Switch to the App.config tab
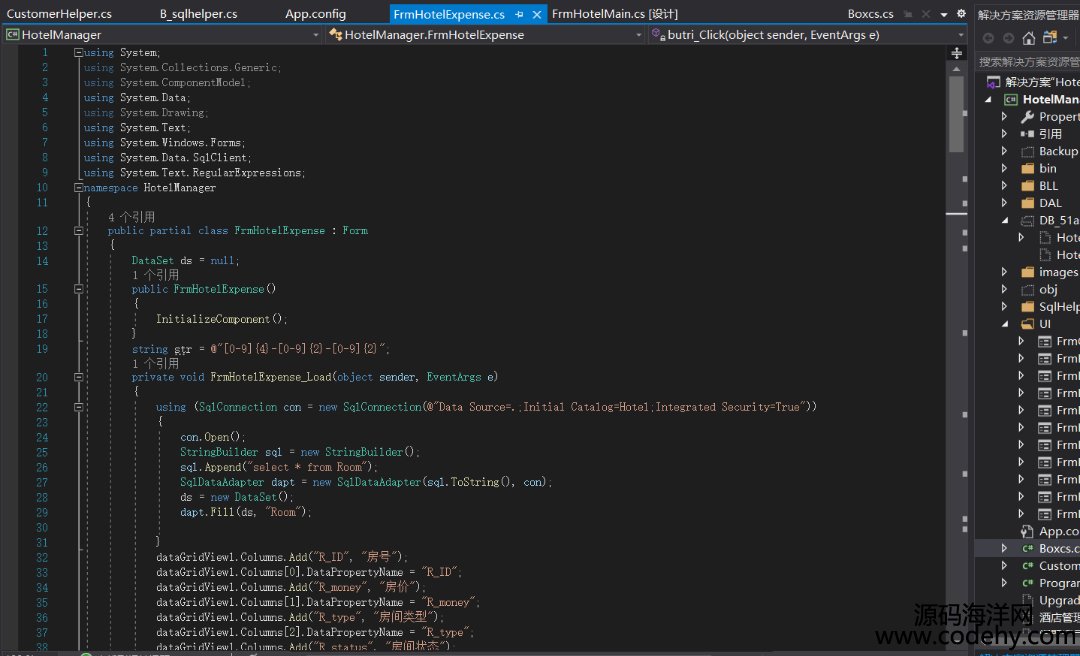 click(315, 14)
